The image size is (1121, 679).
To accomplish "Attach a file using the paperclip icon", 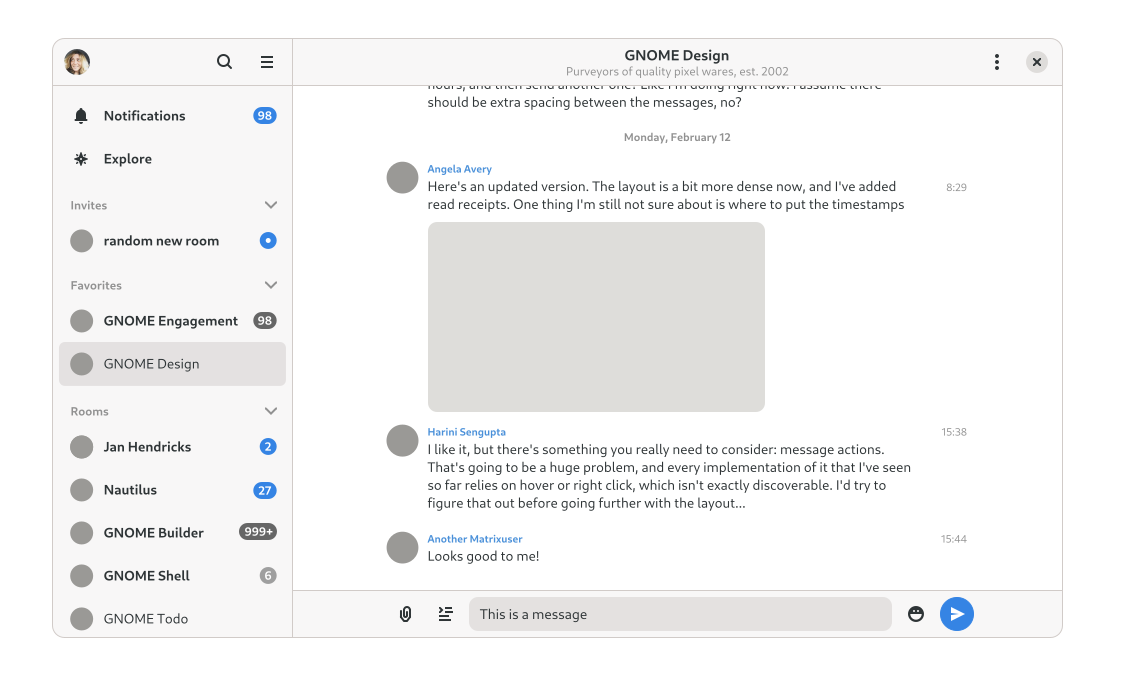I will click(x=405, y=614).
